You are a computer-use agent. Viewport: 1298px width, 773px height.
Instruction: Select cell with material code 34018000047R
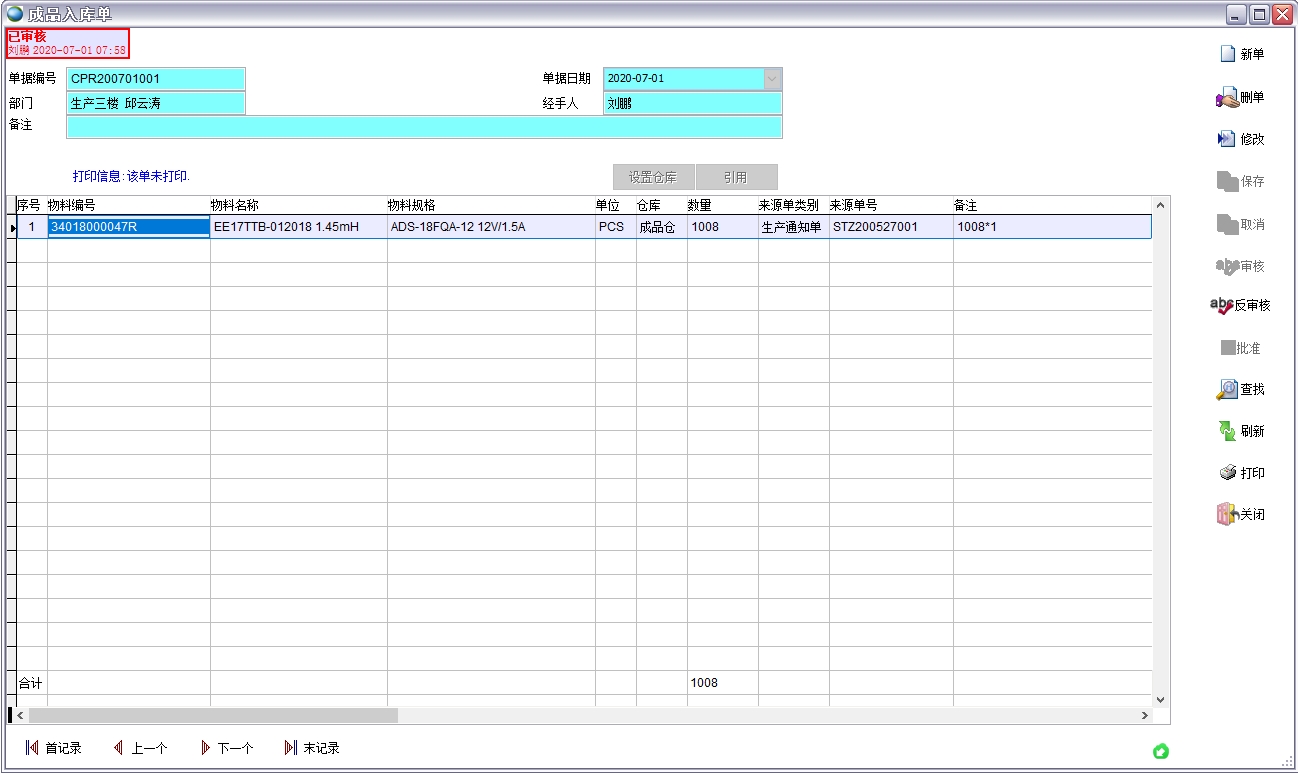point(128,227)
